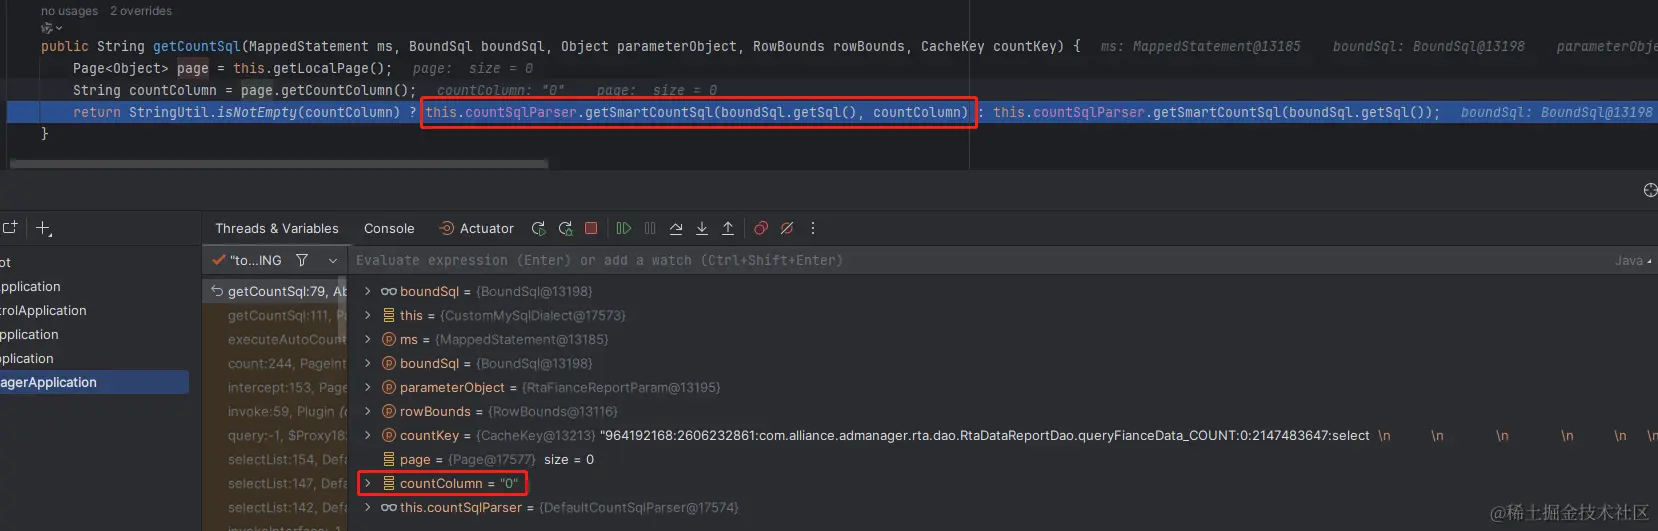The width and height of the screenshot is (1658, 531).
Task: Resume the paused program
Action: point(623,228)
